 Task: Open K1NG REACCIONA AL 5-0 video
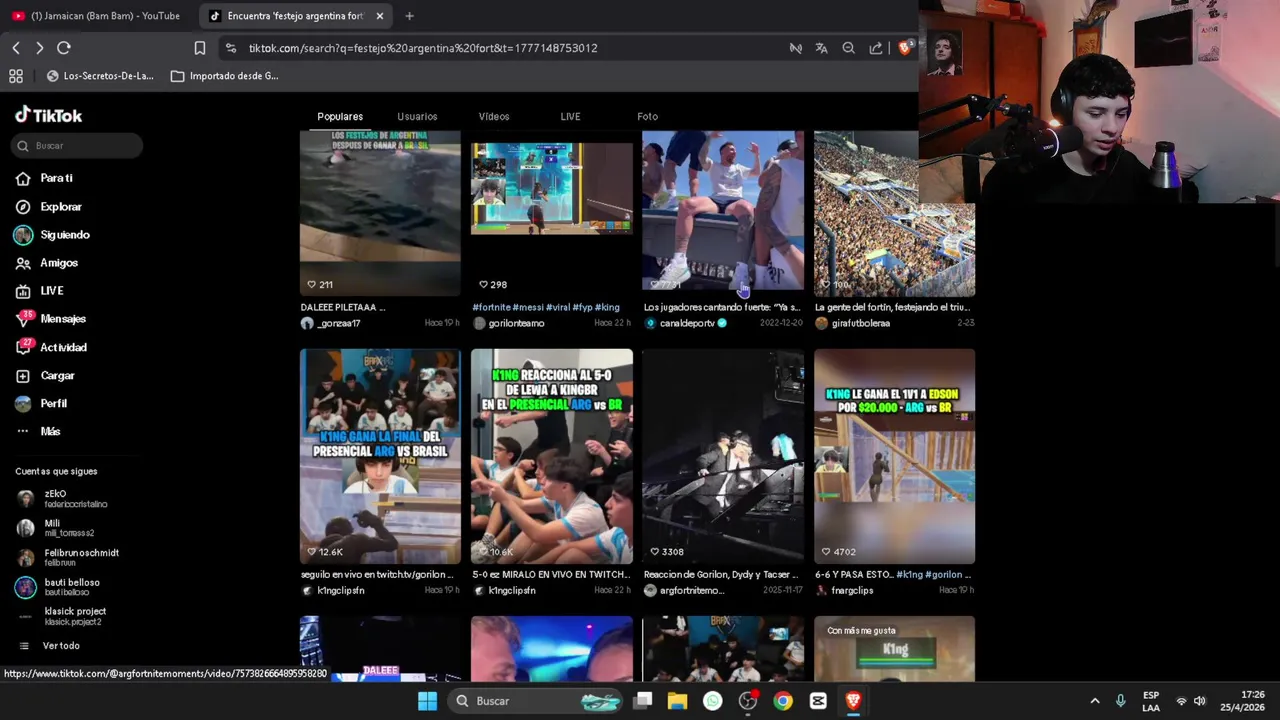tap(552, 456)
